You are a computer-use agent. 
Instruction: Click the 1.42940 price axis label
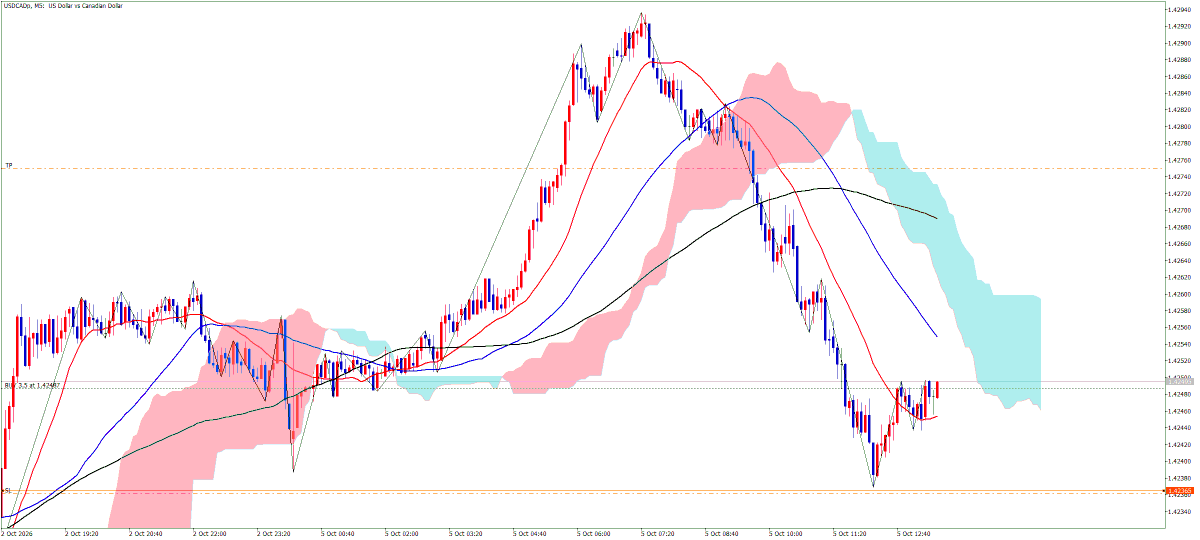[x=1179, y=9]
